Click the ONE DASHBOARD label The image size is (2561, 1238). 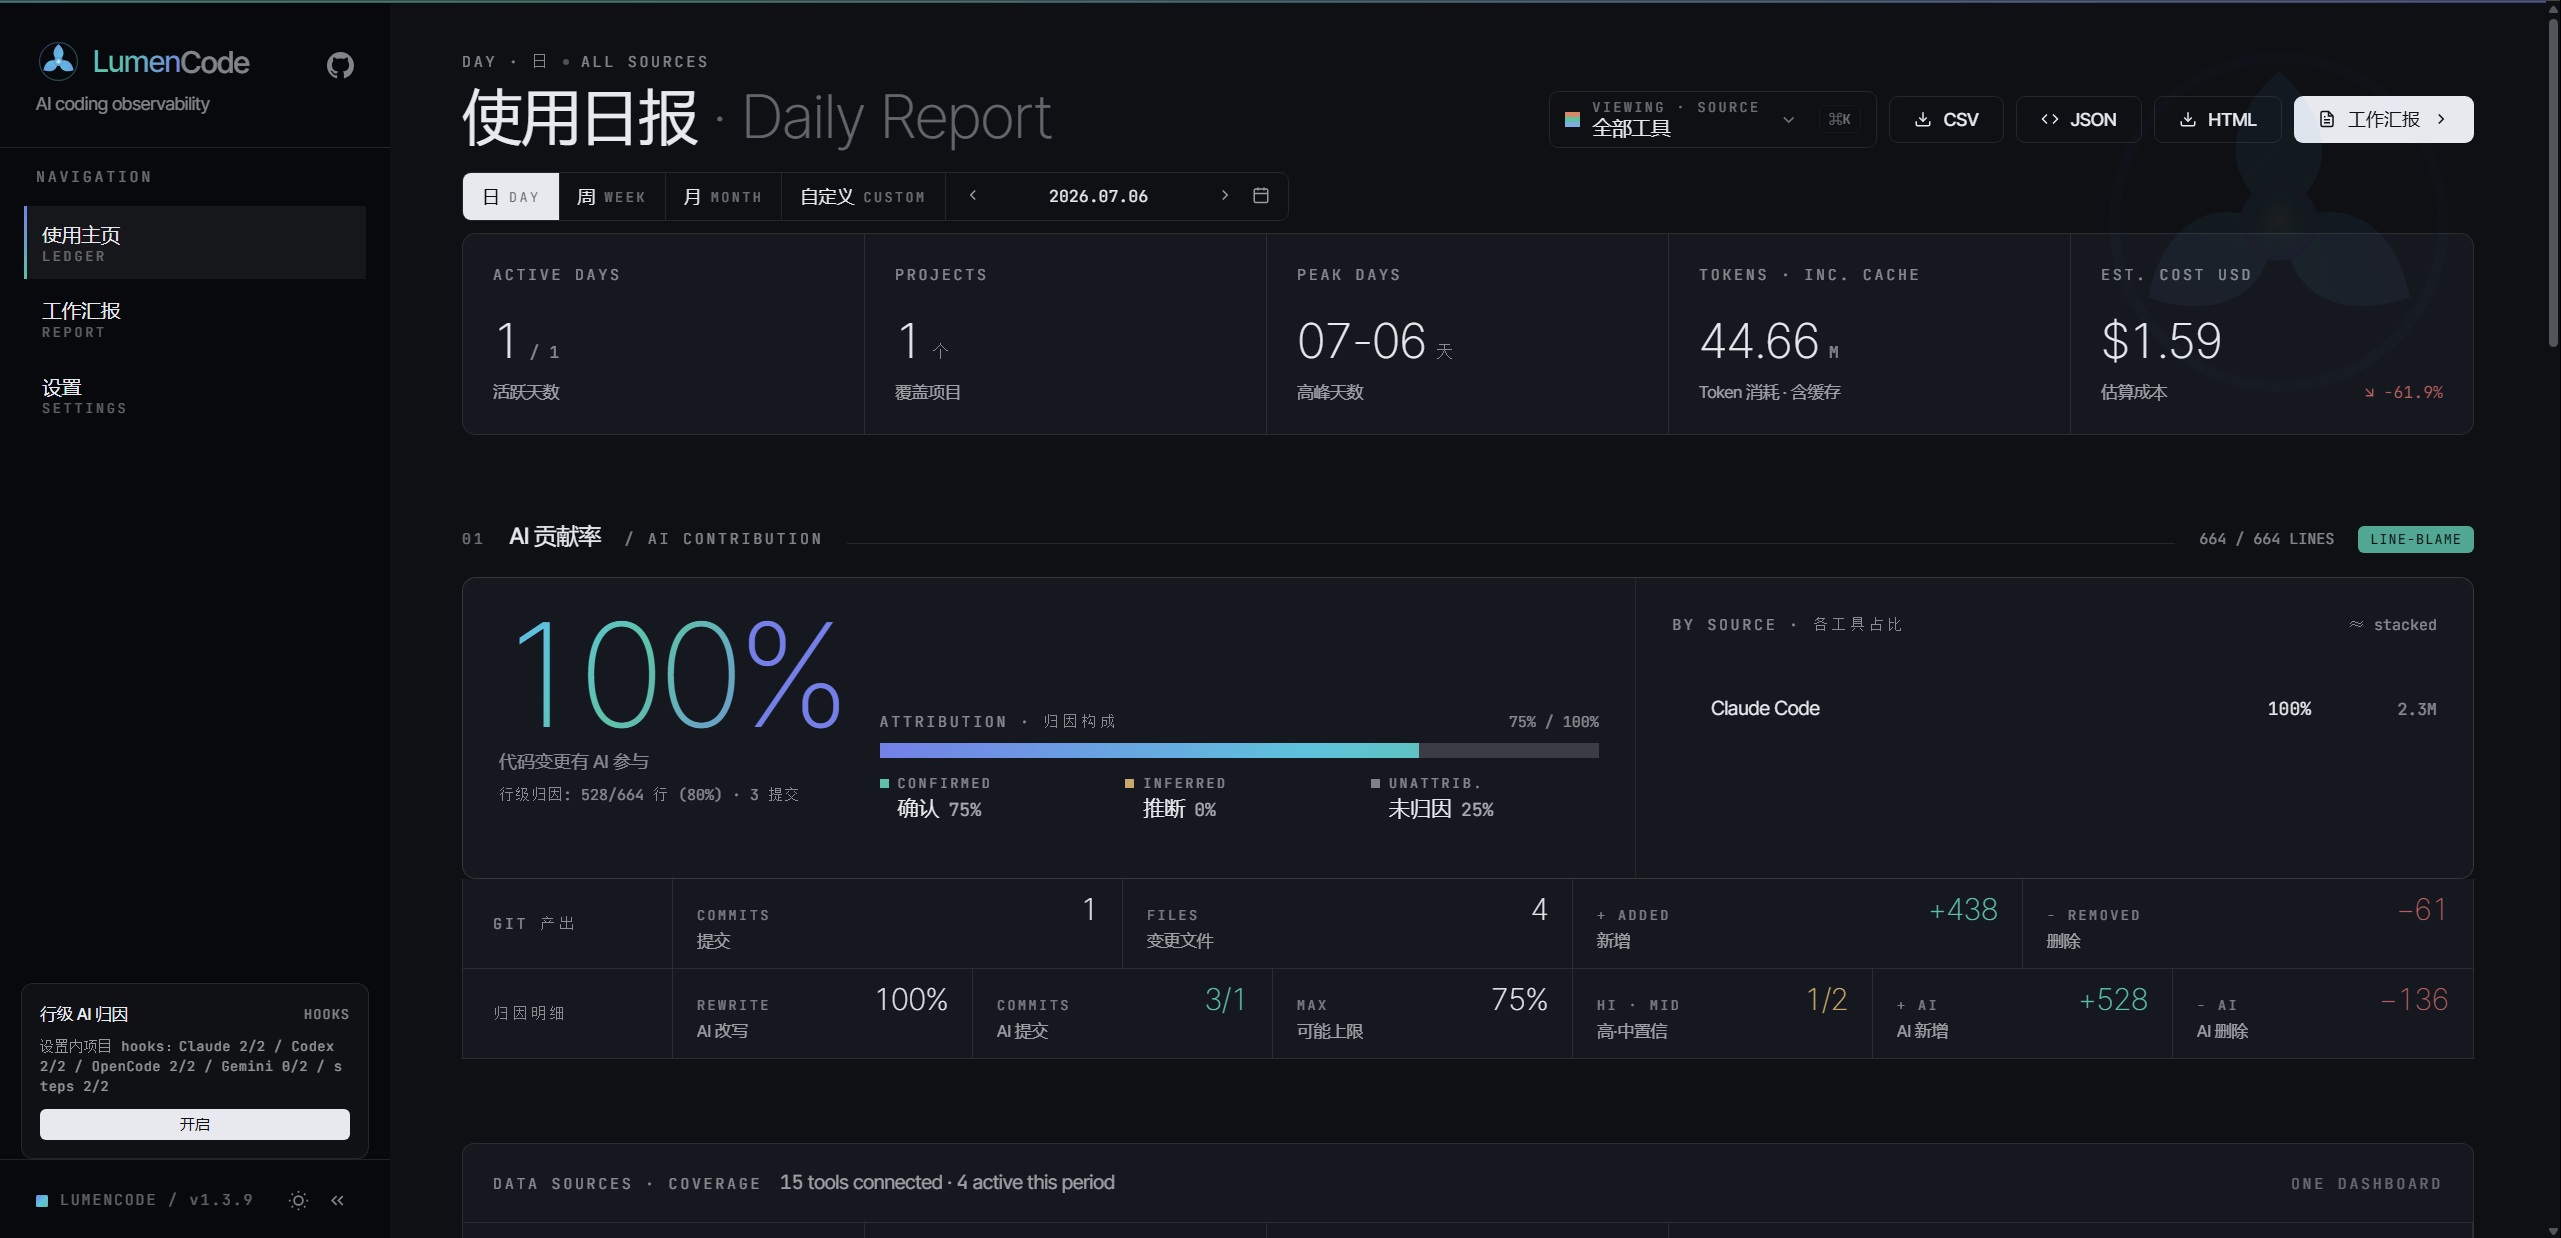(2366, 1184)
